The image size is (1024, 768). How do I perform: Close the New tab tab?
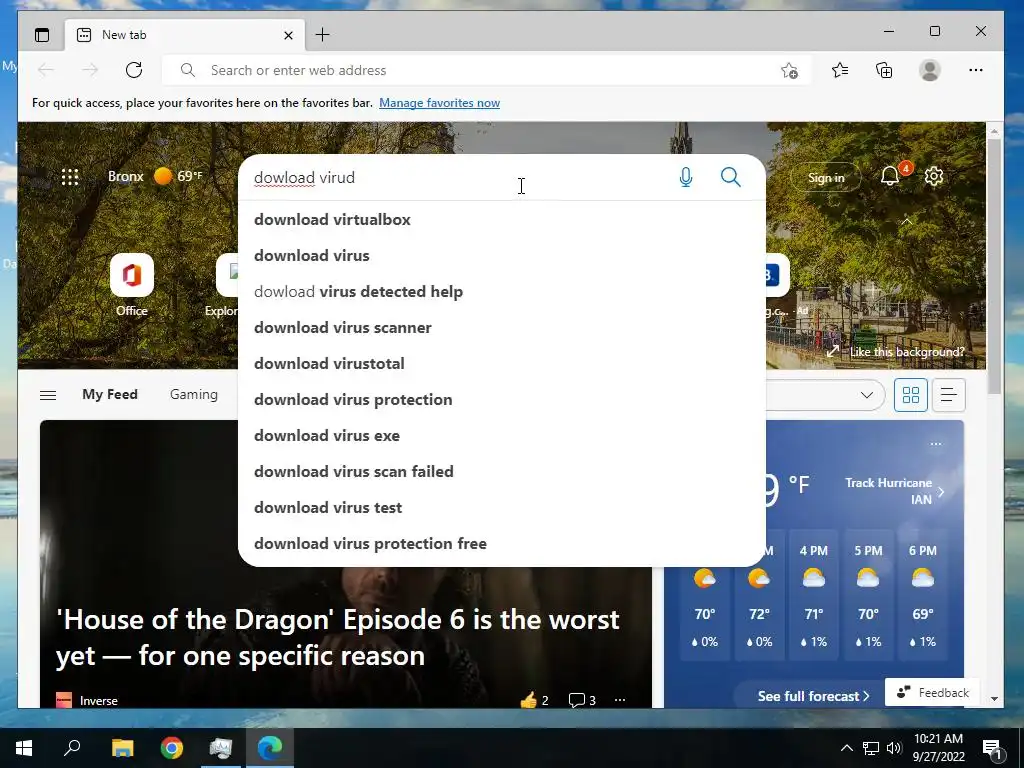coord(288,35)
